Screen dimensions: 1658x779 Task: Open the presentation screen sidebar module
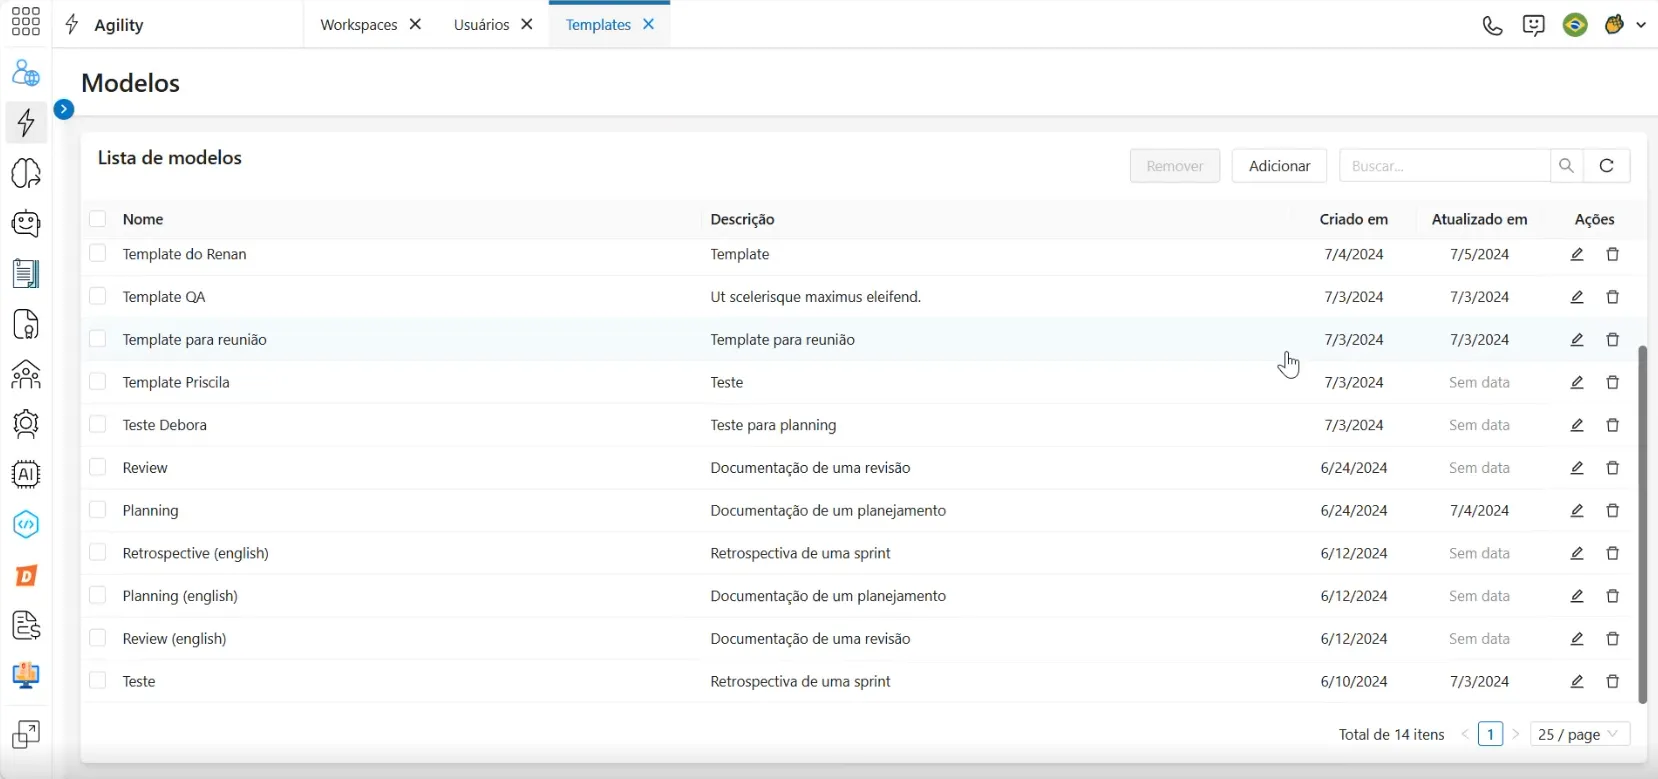(26, 676)
